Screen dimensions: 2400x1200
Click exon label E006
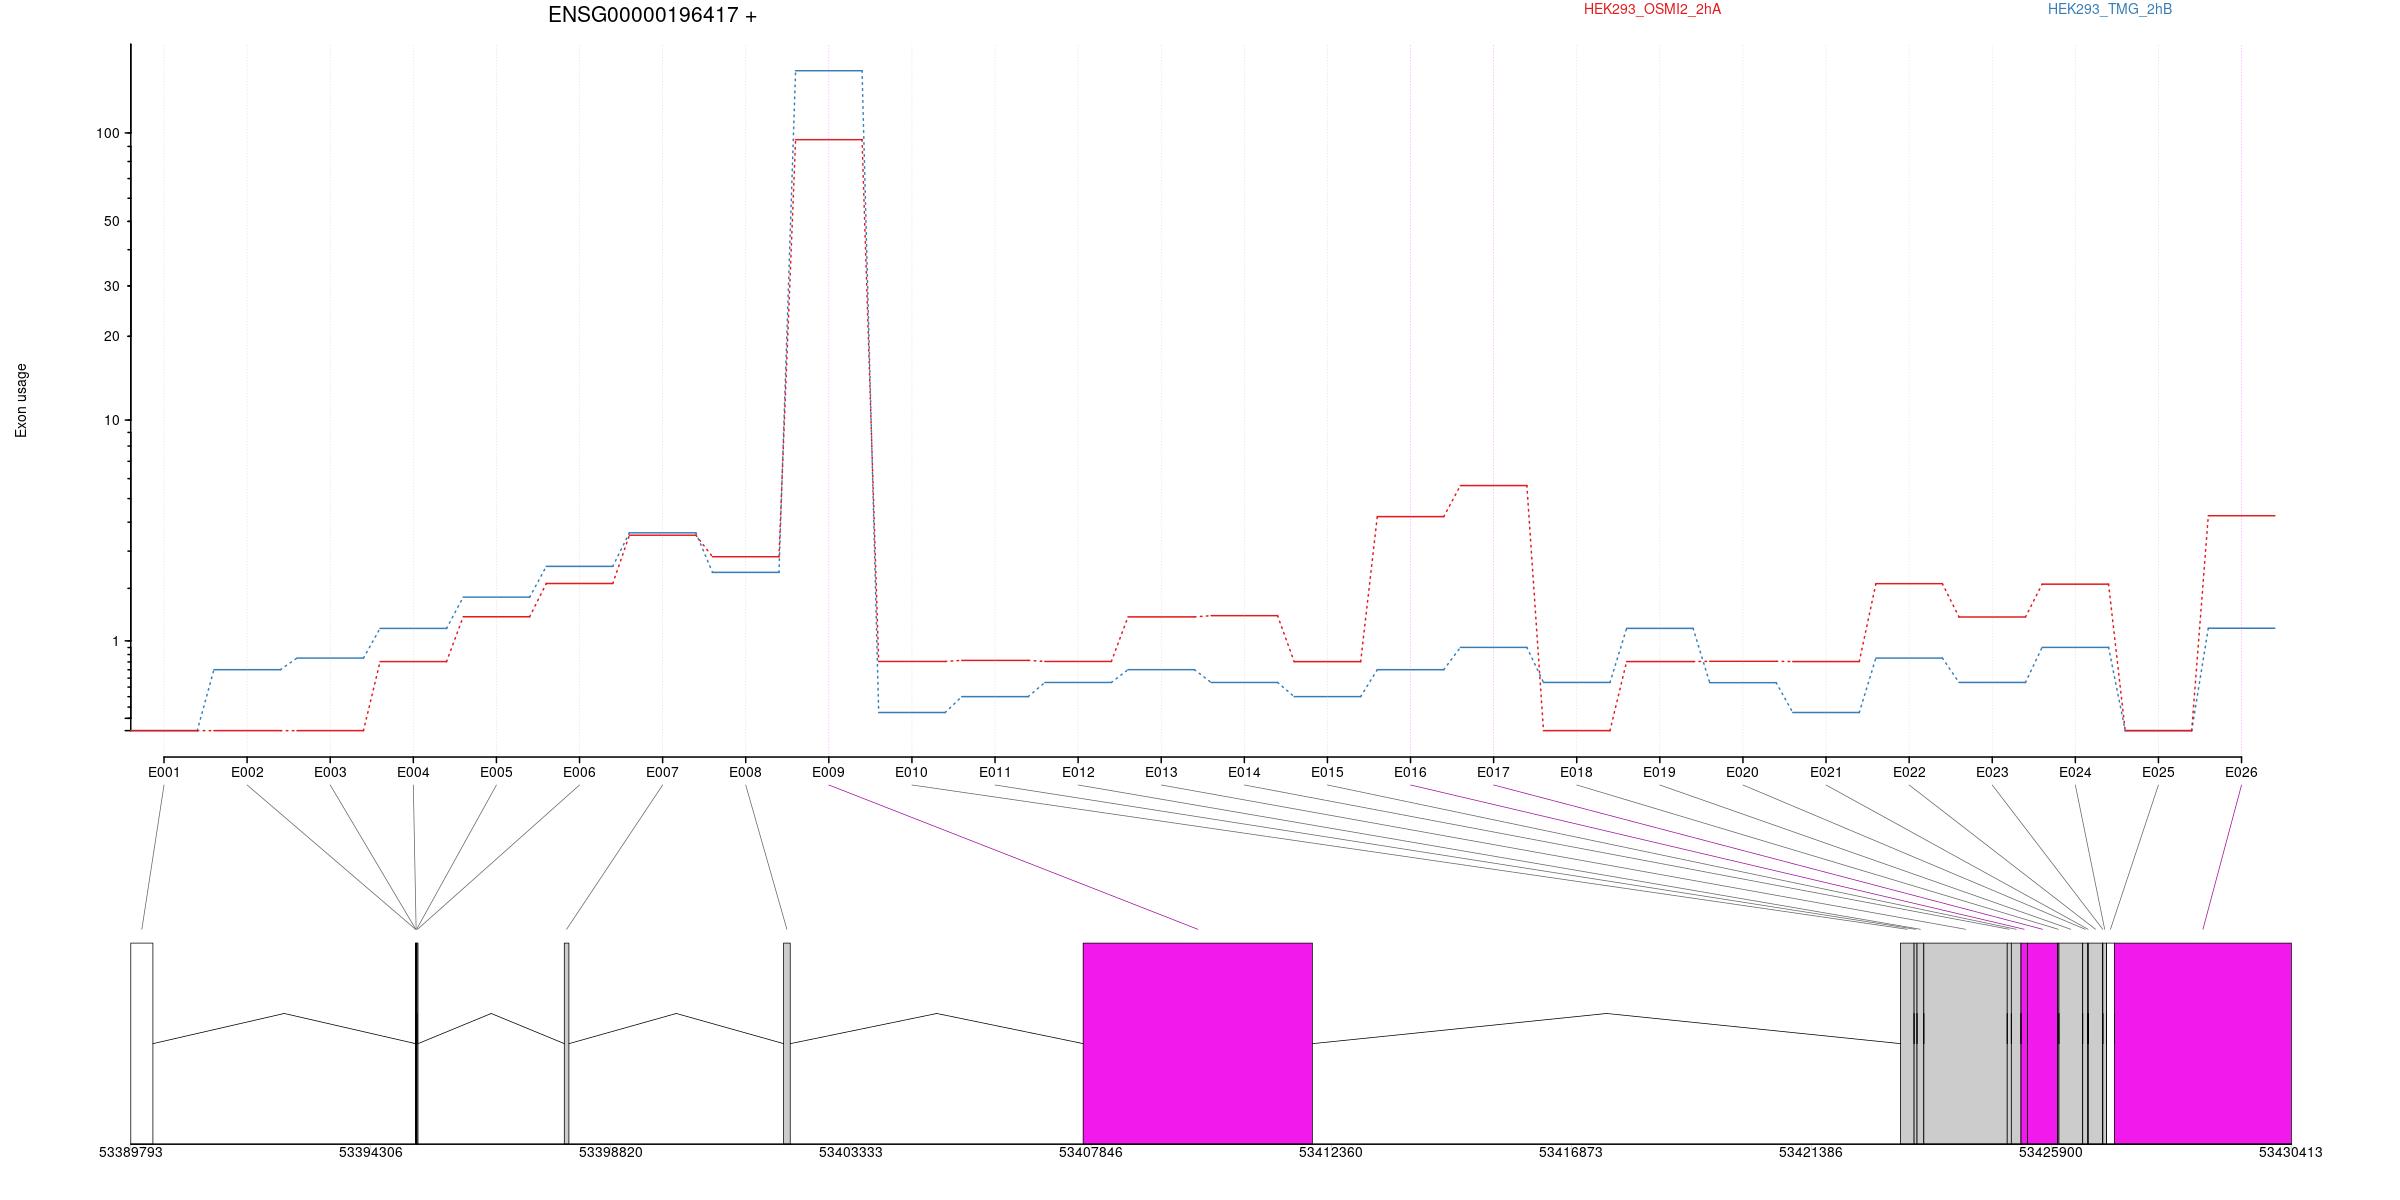pyautogui.click(x=579, y=772)
